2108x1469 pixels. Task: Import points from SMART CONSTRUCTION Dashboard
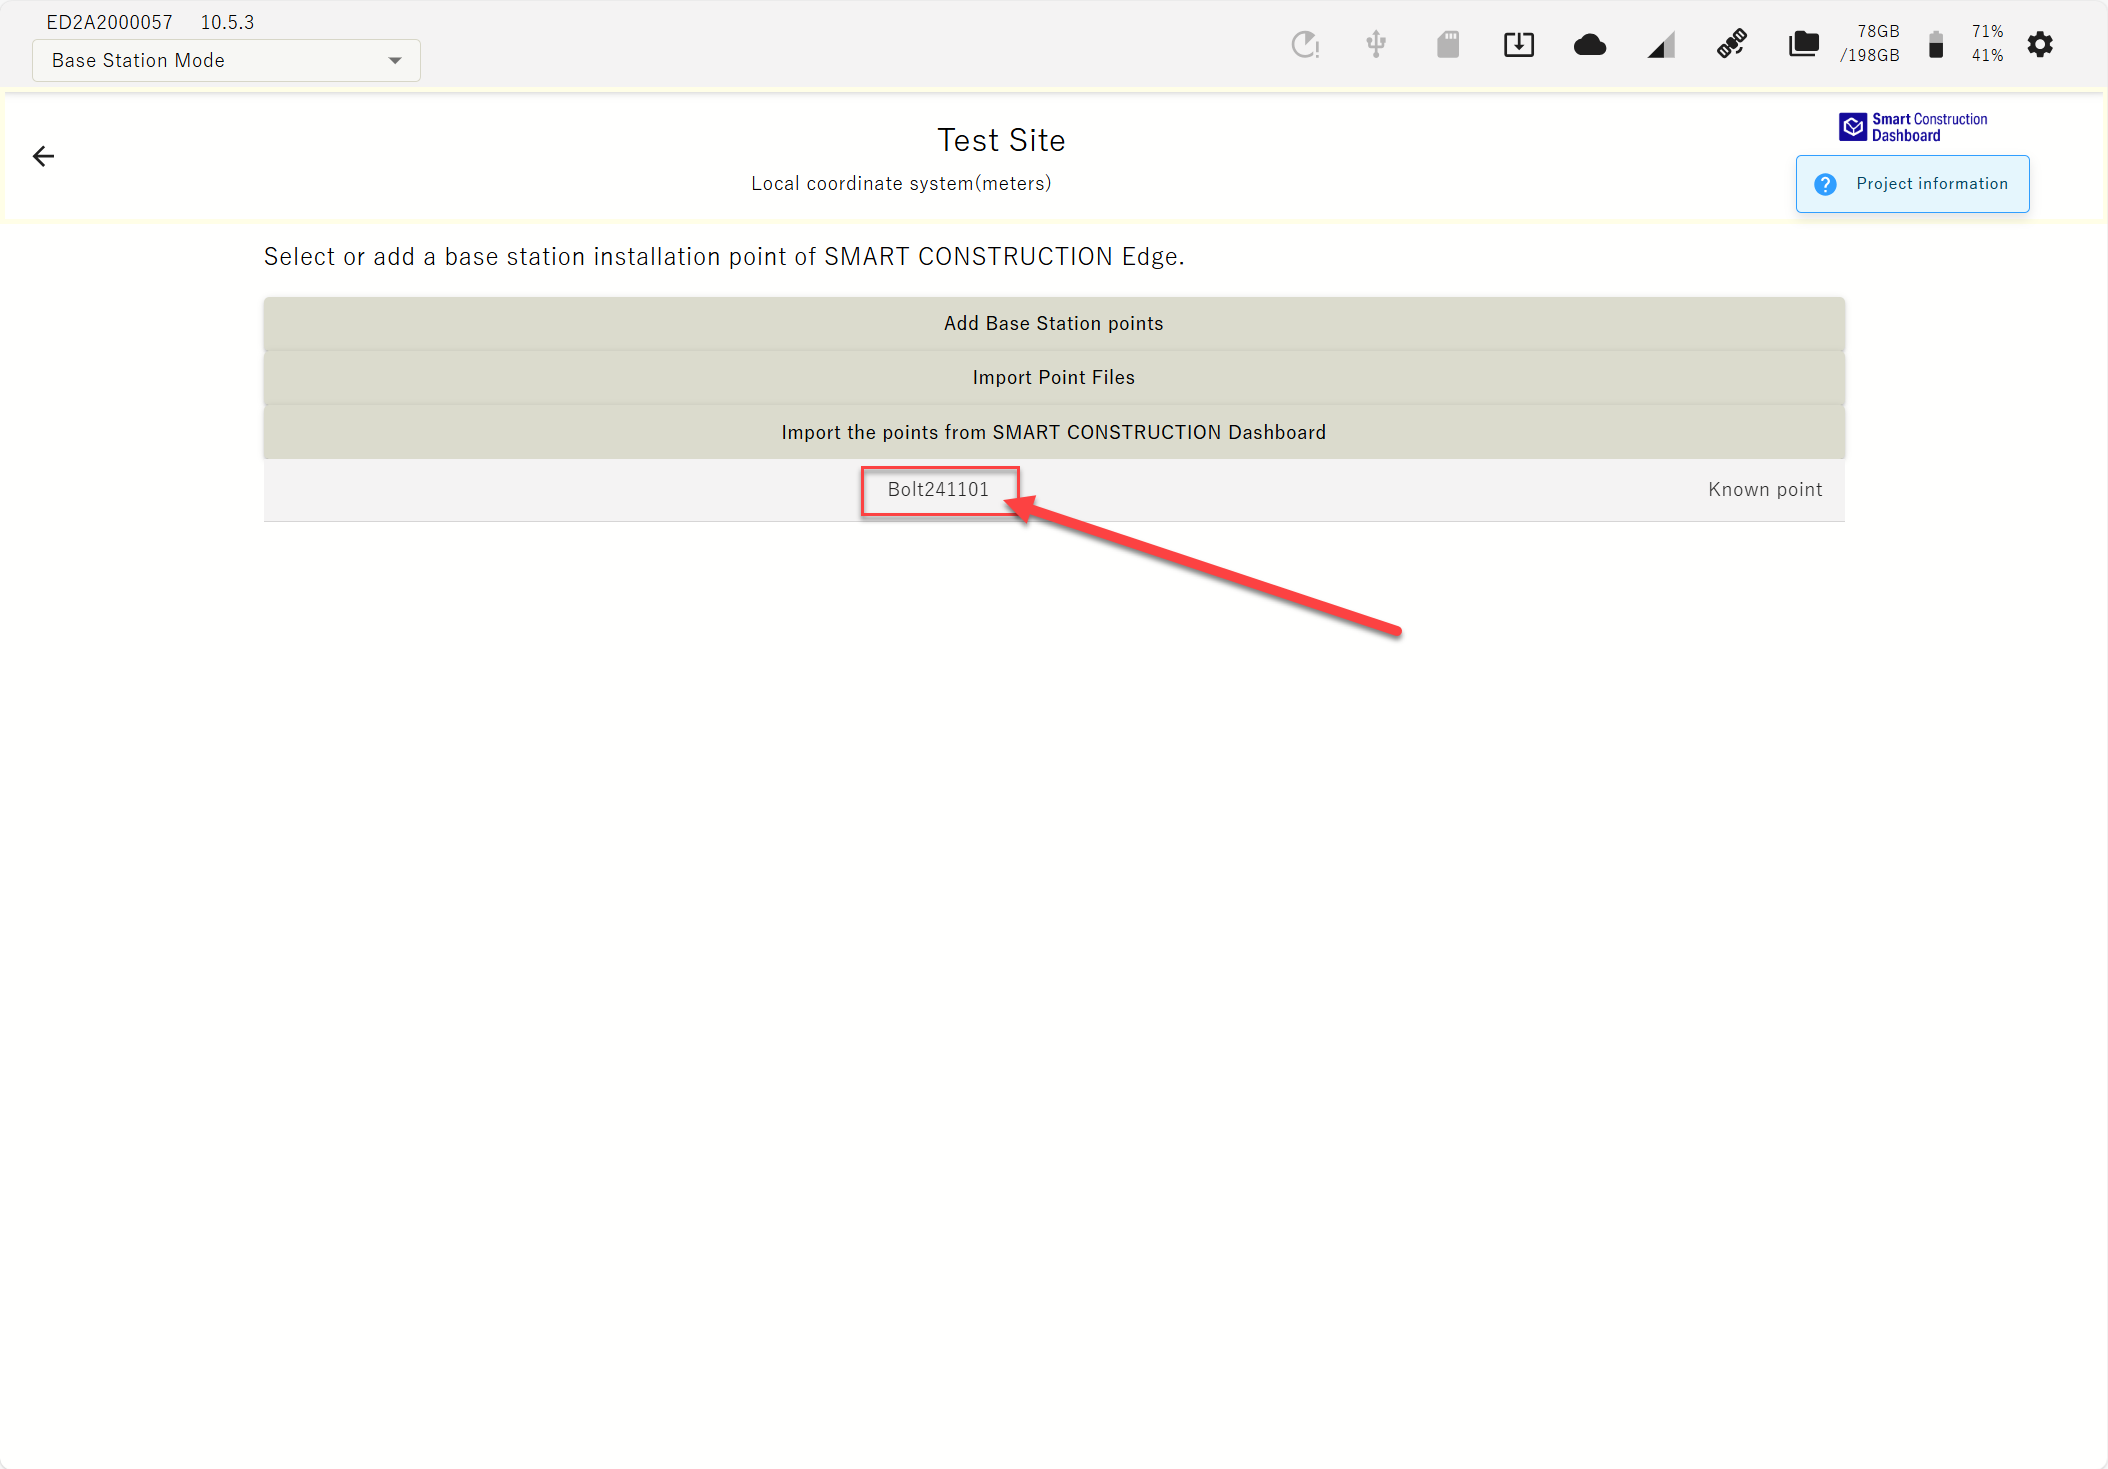pos(1054,432)
